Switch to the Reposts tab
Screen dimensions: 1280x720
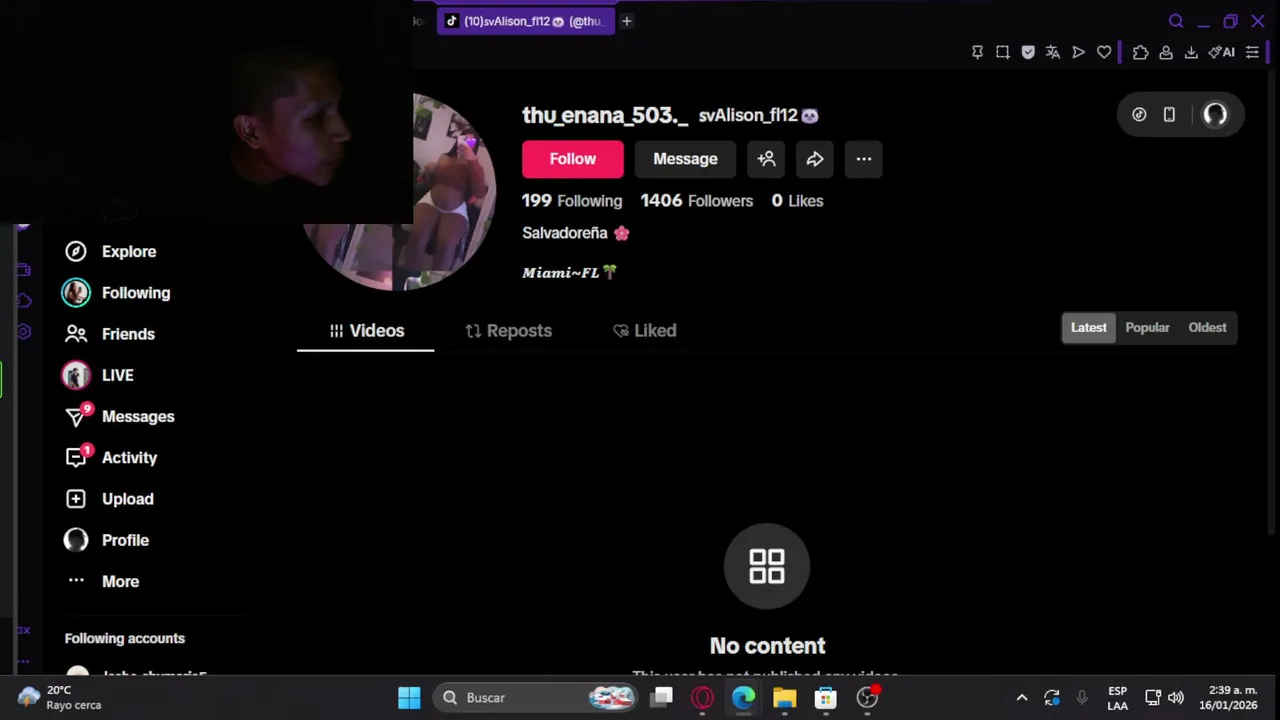pyautogui.click(x=508, y=331)
